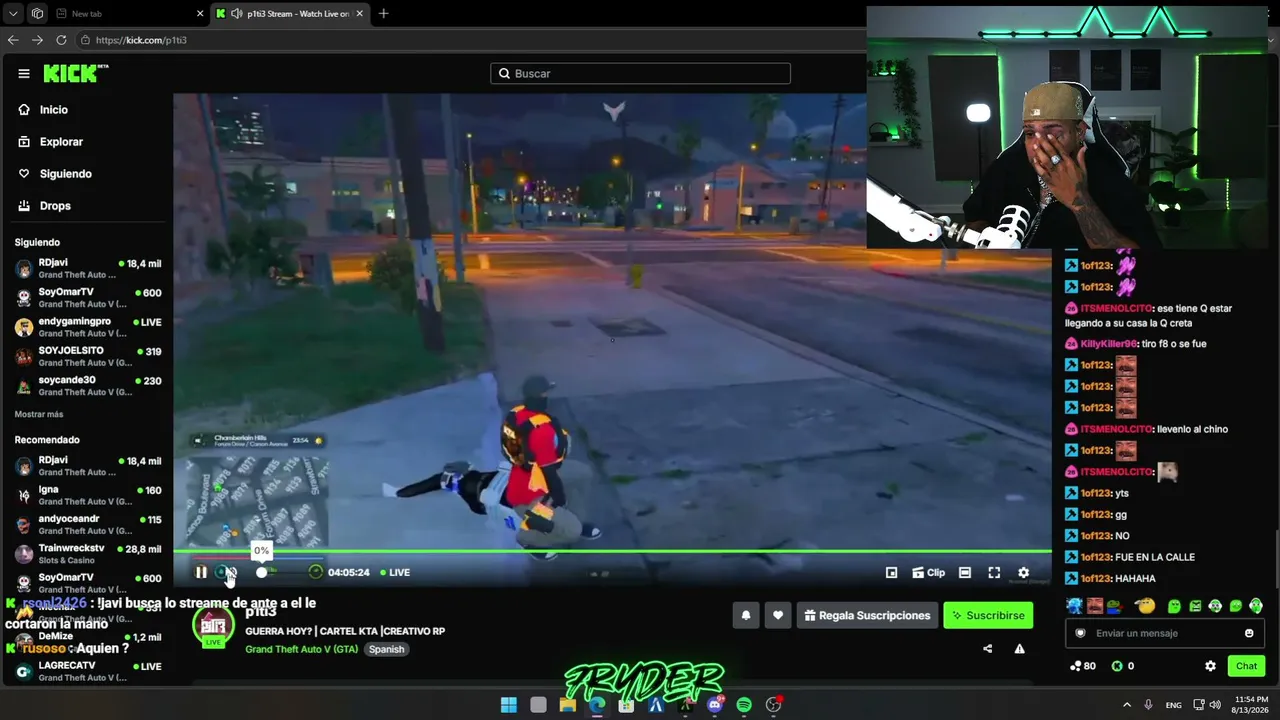This screenshot has width=1280, height=720.
Task: Toggle the notification bell for p1ti3
Action: (x=746, y=616)
